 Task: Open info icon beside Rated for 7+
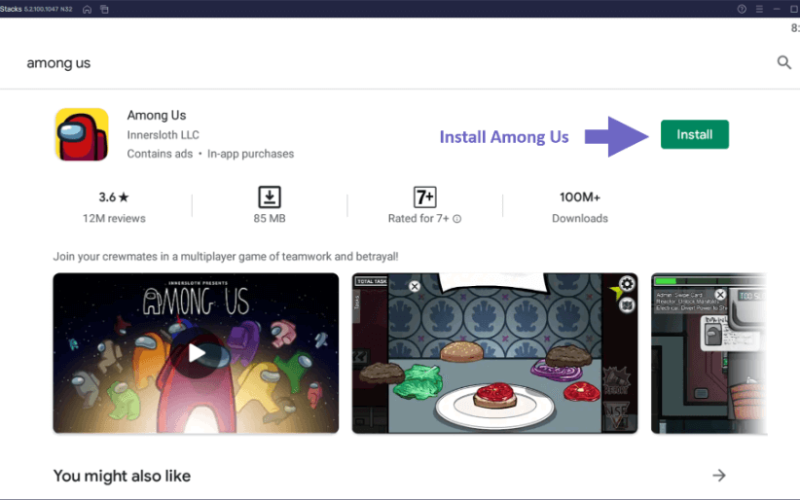click(457, 219)
